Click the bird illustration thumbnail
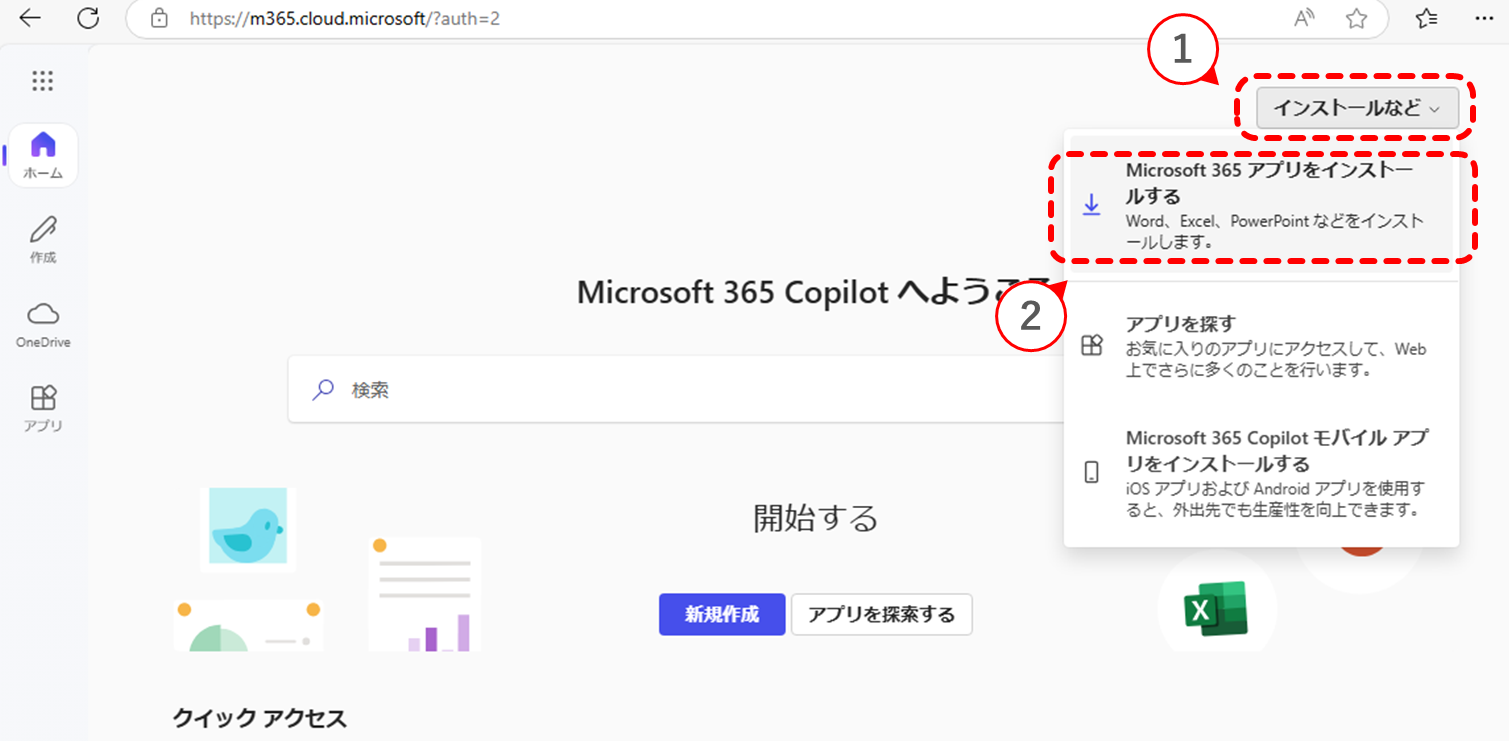Image resolution: width=1509 pixels, height=741 pixels. pos(248,528)
